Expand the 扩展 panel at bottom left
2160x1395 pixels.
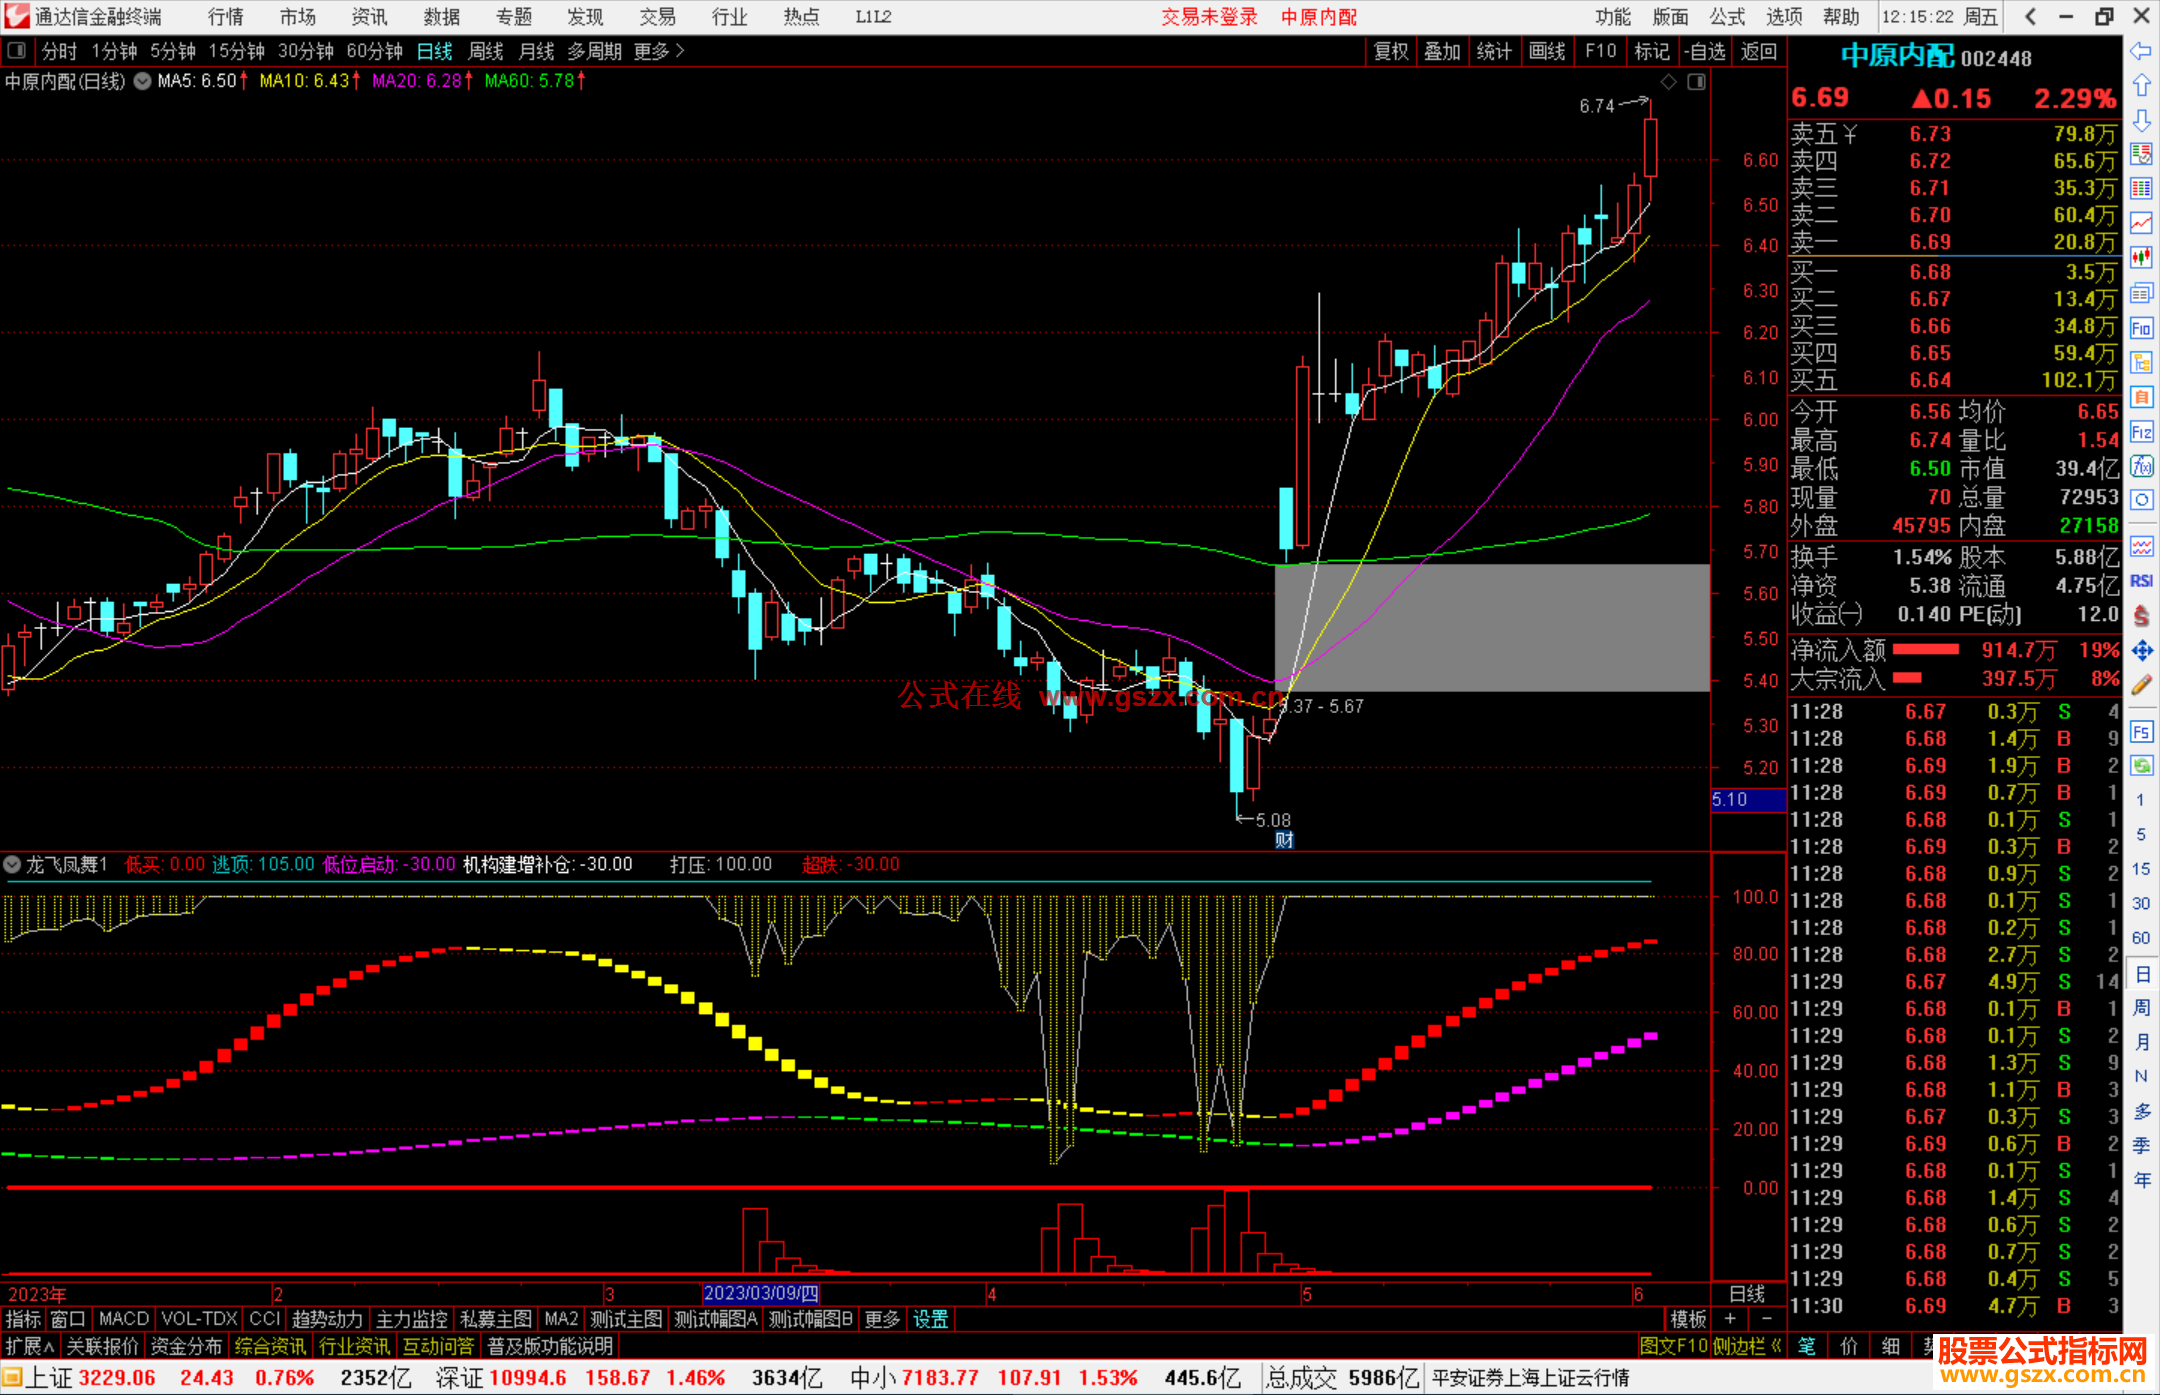click(30, 1346)
